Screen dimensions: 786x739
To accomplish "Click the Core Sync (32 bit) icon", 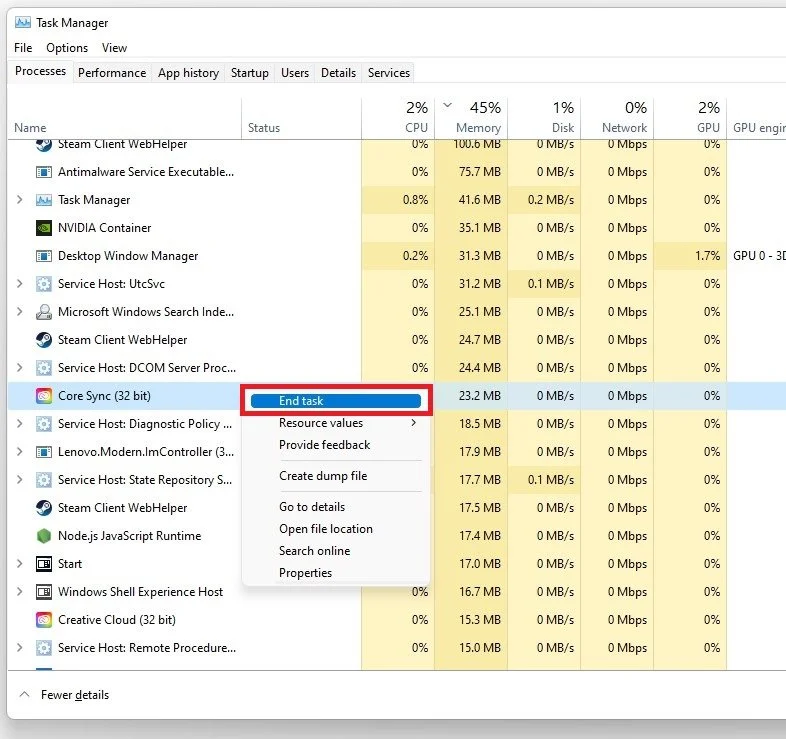I will pyautogui.click(x=44, y=396).
